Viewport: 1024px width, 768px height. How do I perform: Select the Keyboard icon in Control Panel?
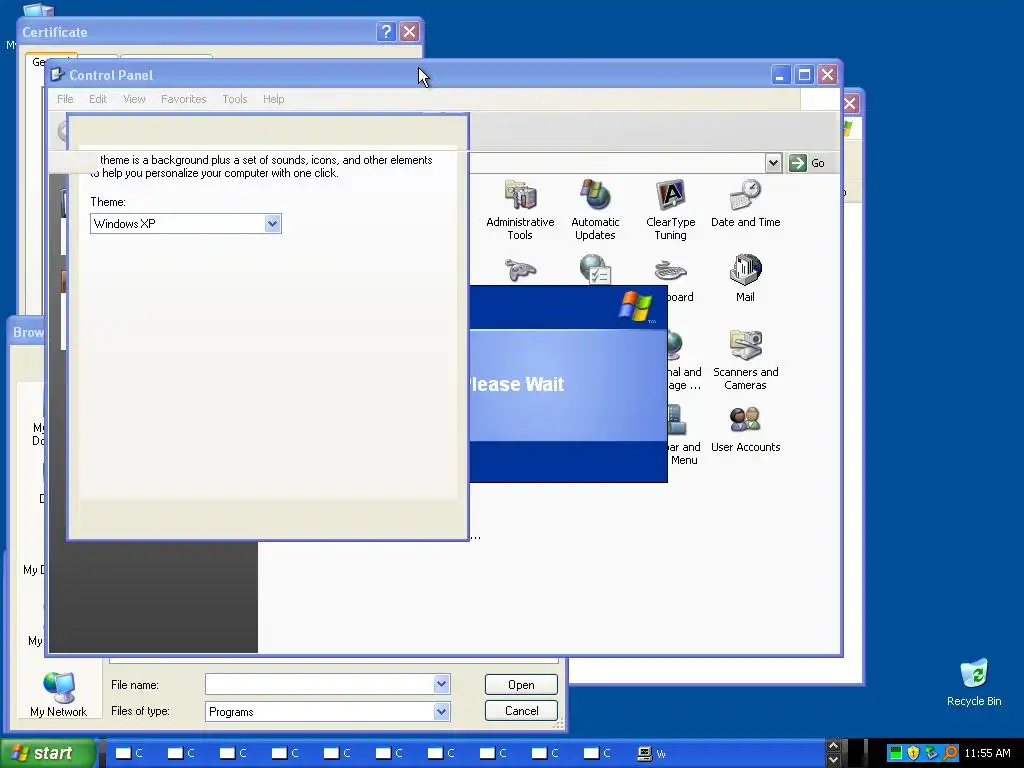(670, 270)
